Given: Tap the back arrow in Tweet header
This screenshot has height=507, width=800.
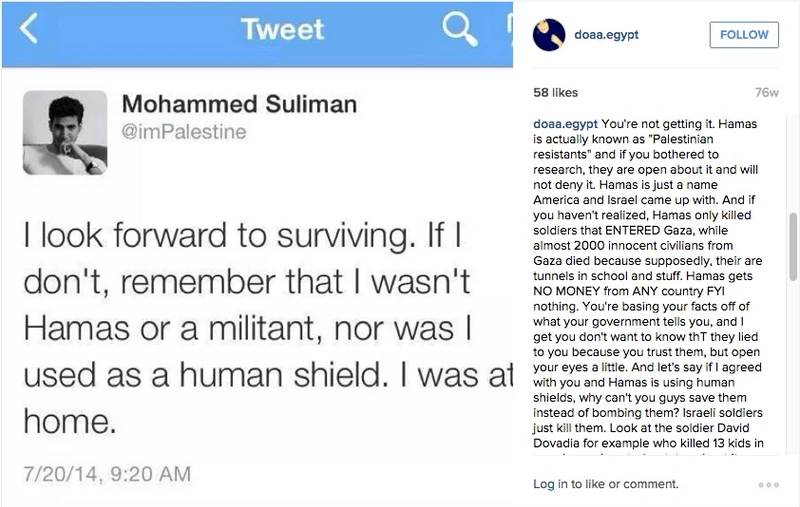Looking at the screenshot, I should (x=28, y=30).
